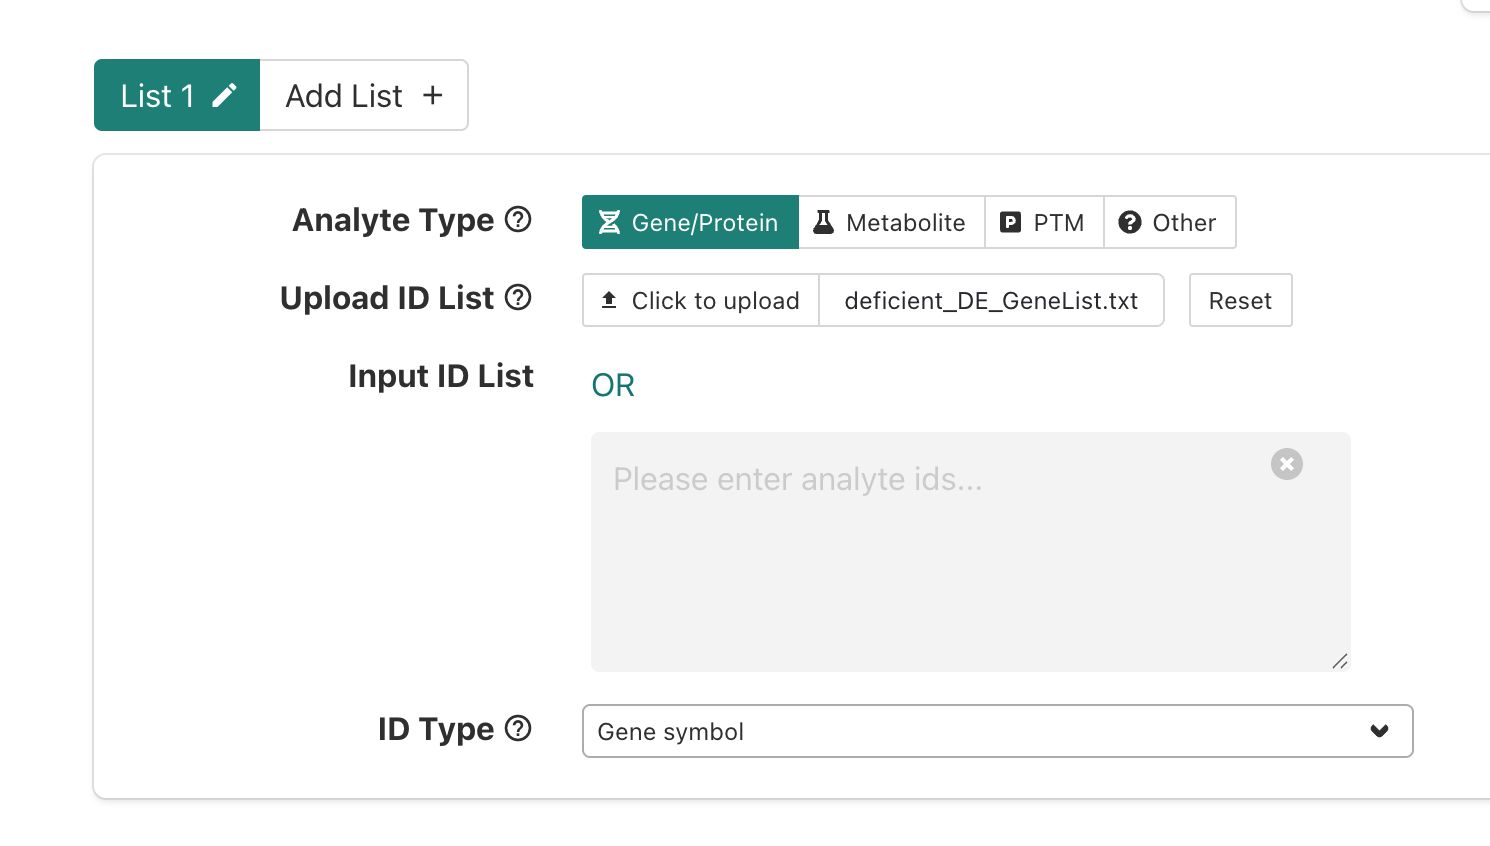The height and width of the screenshot is (846, 1490).
Task: Add a new list via Add List tab
Action: (362, 94)
